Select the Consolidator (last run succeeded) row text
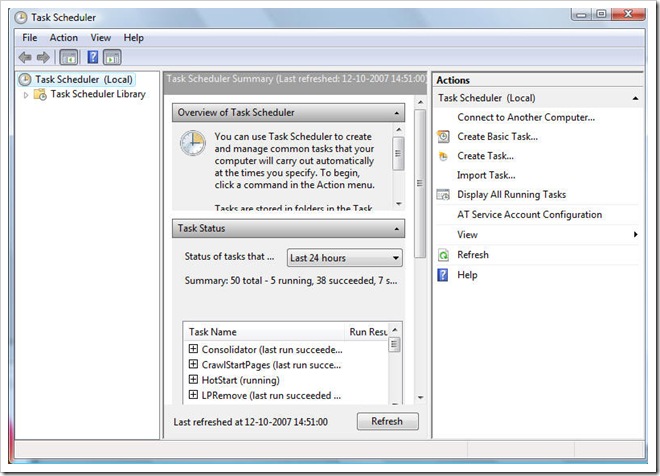 pyautogui.click(x=272, y=350)
